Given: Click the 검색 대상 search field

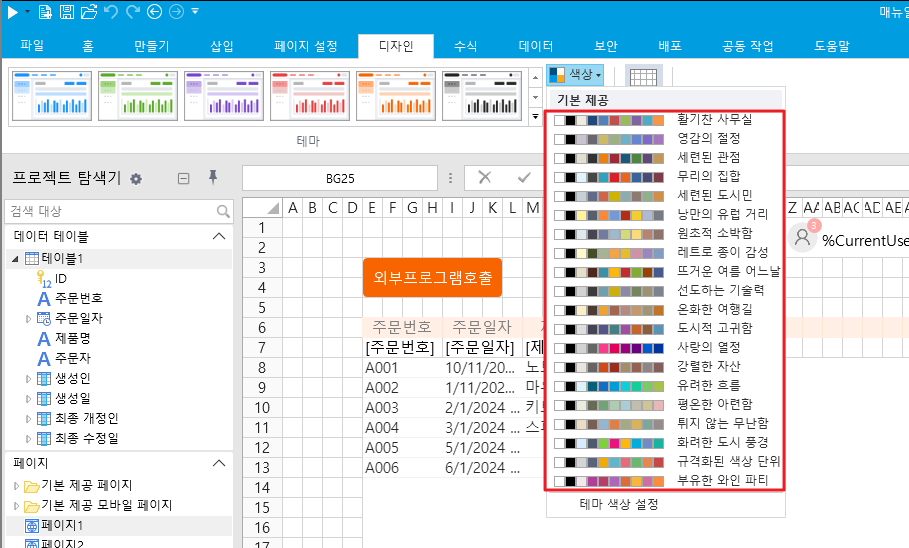Looking at the screenshot, I should 110,212.
